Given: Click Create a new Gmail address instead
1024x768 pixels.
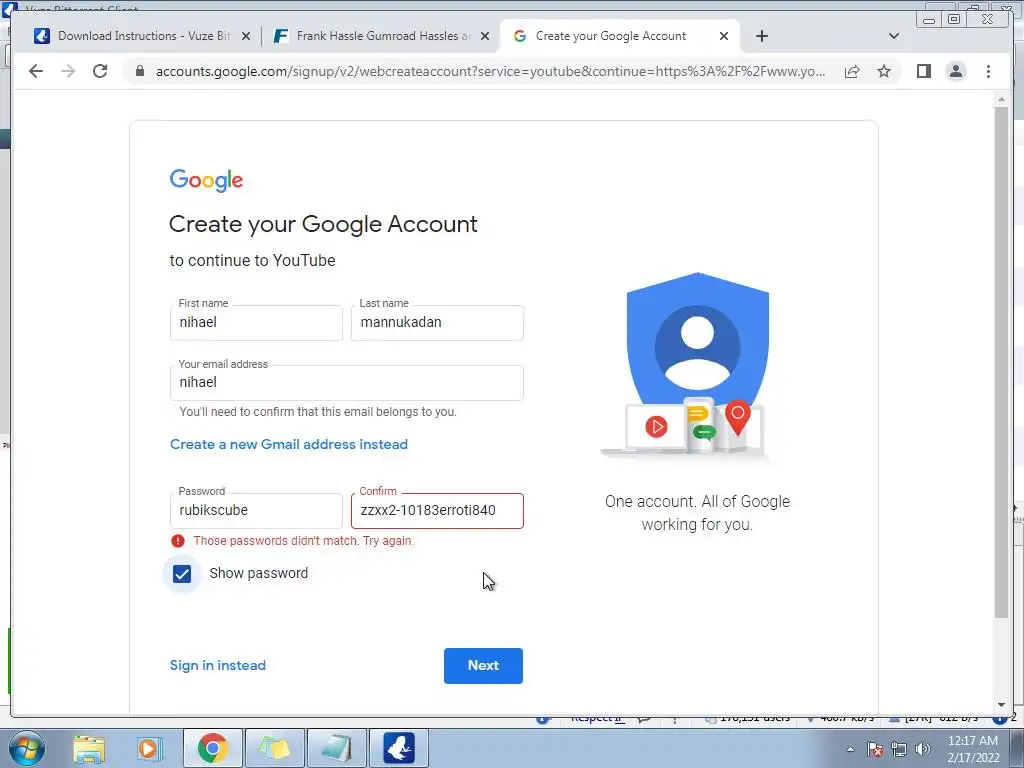Looking at the screenshot, I should [289, 444].
